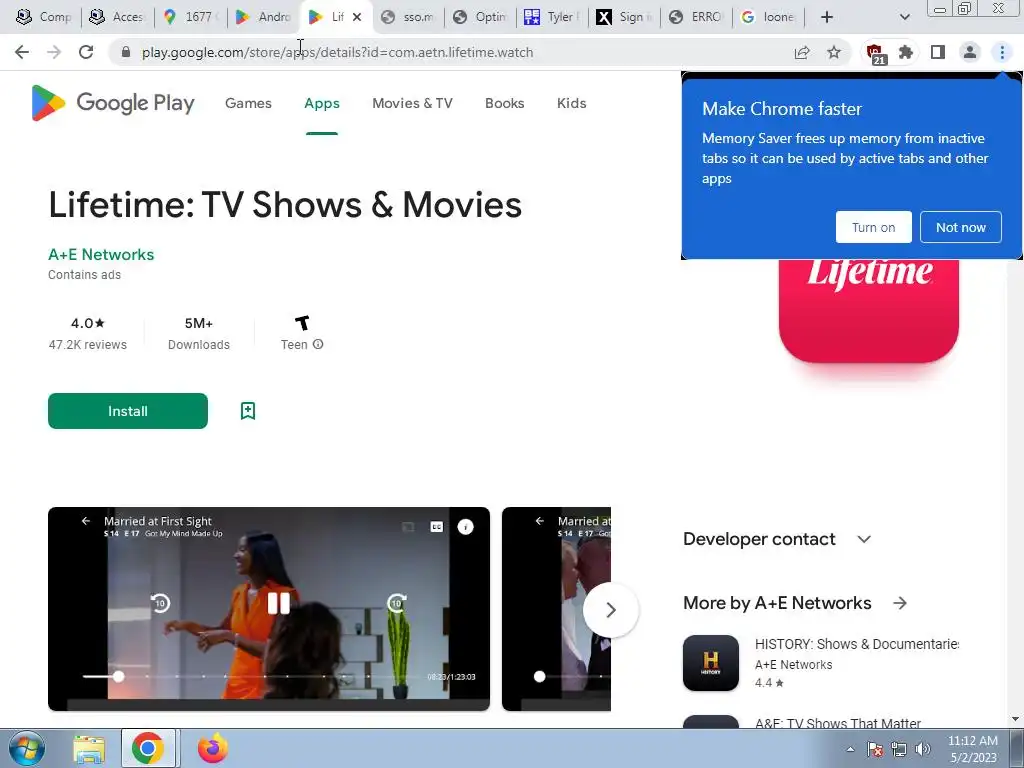Image resolution: width=1024 pixels, height=768 pixels.
Task: Click the playback progress knob in first screenshot
Action: tap(118, 677)
